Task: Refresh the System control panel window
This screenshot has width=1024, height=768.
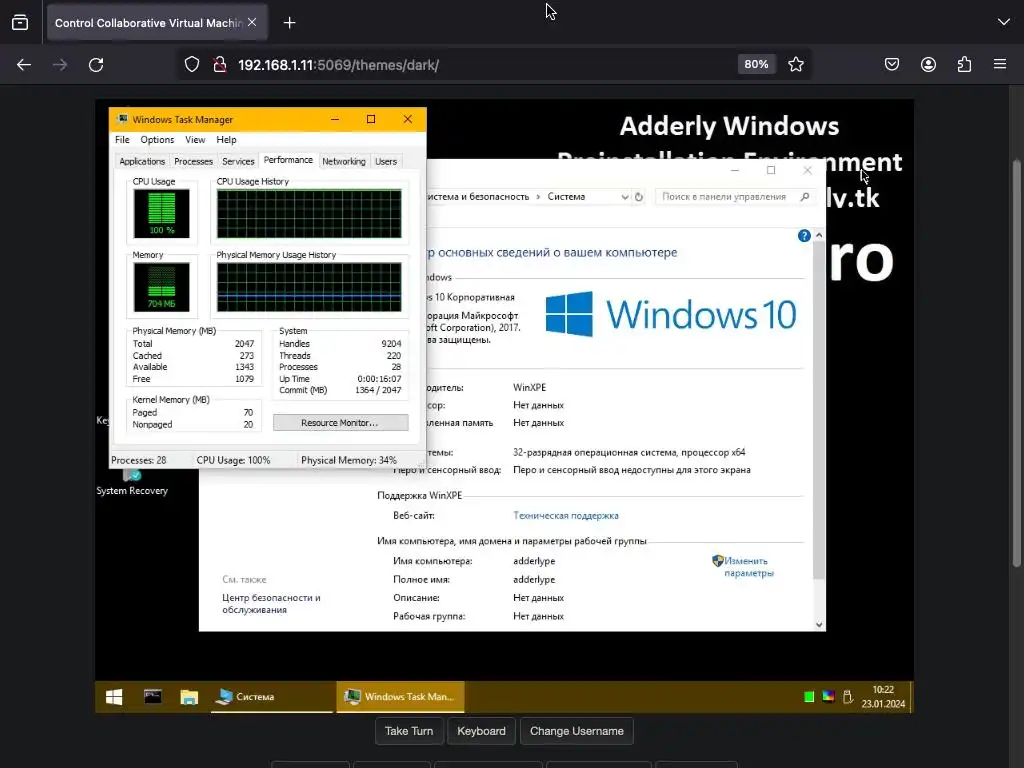Action: [639, 197]
